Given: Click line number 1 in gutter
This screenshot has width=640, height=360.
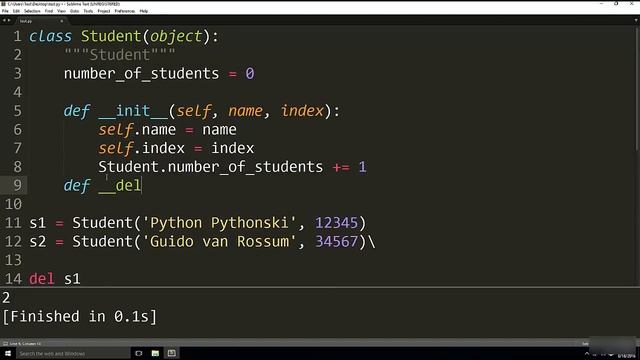Looking at the screenshot, I should click(17, 36).
